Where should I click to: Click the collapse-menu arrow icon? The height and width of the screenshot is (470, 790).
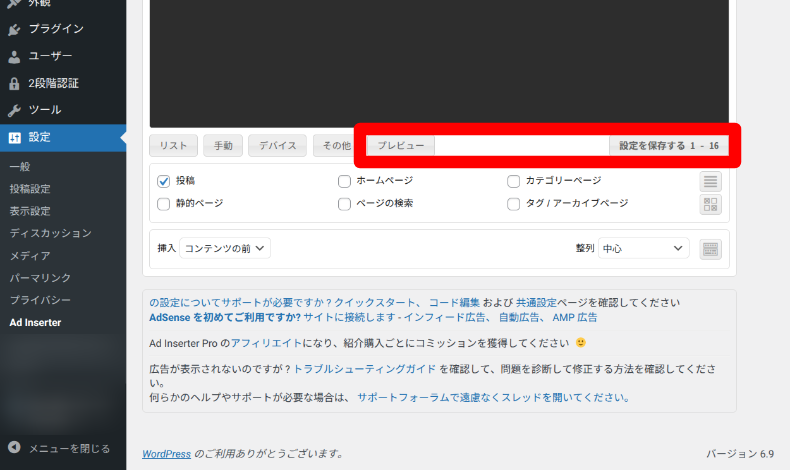[14, 447]
